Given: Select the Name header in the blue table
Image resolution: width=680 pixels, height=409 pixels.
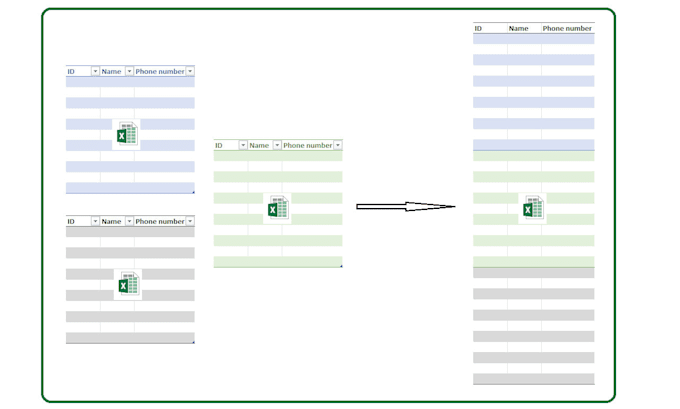Looking at the screenshot, I should click(x=111, y=72).
